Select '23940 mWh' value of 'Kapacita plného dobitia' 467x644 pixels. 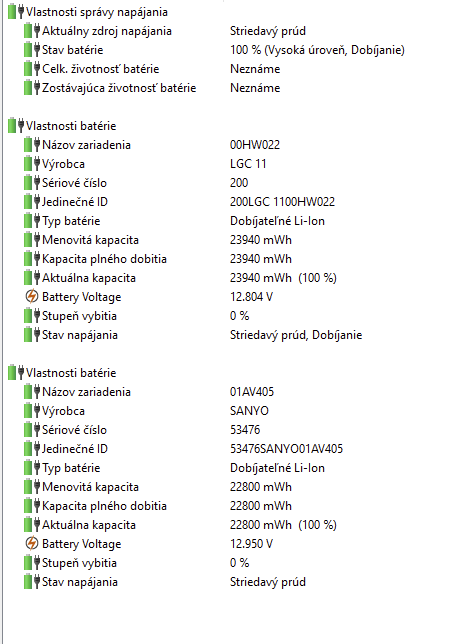click(x=261, y=259)
